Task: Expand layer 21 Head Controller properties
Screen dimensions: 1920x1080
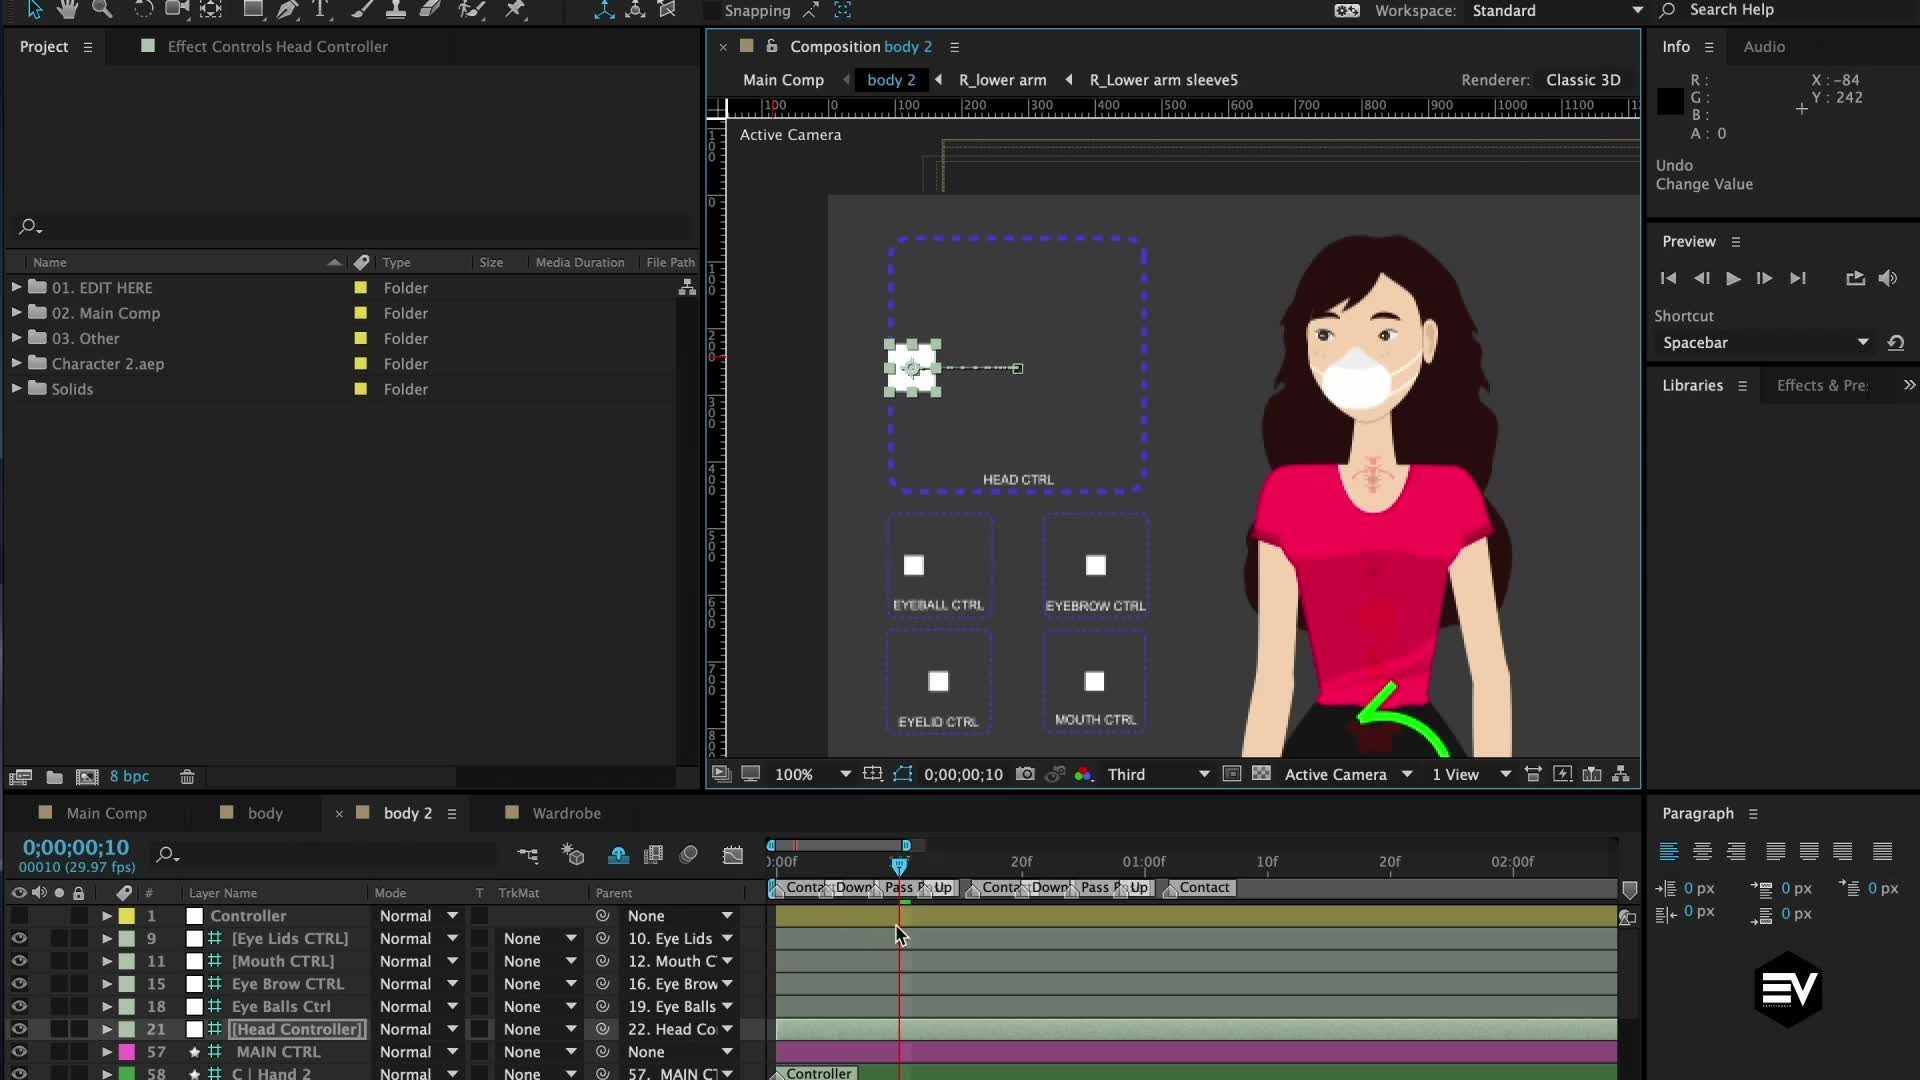Action: point(105,1029)
